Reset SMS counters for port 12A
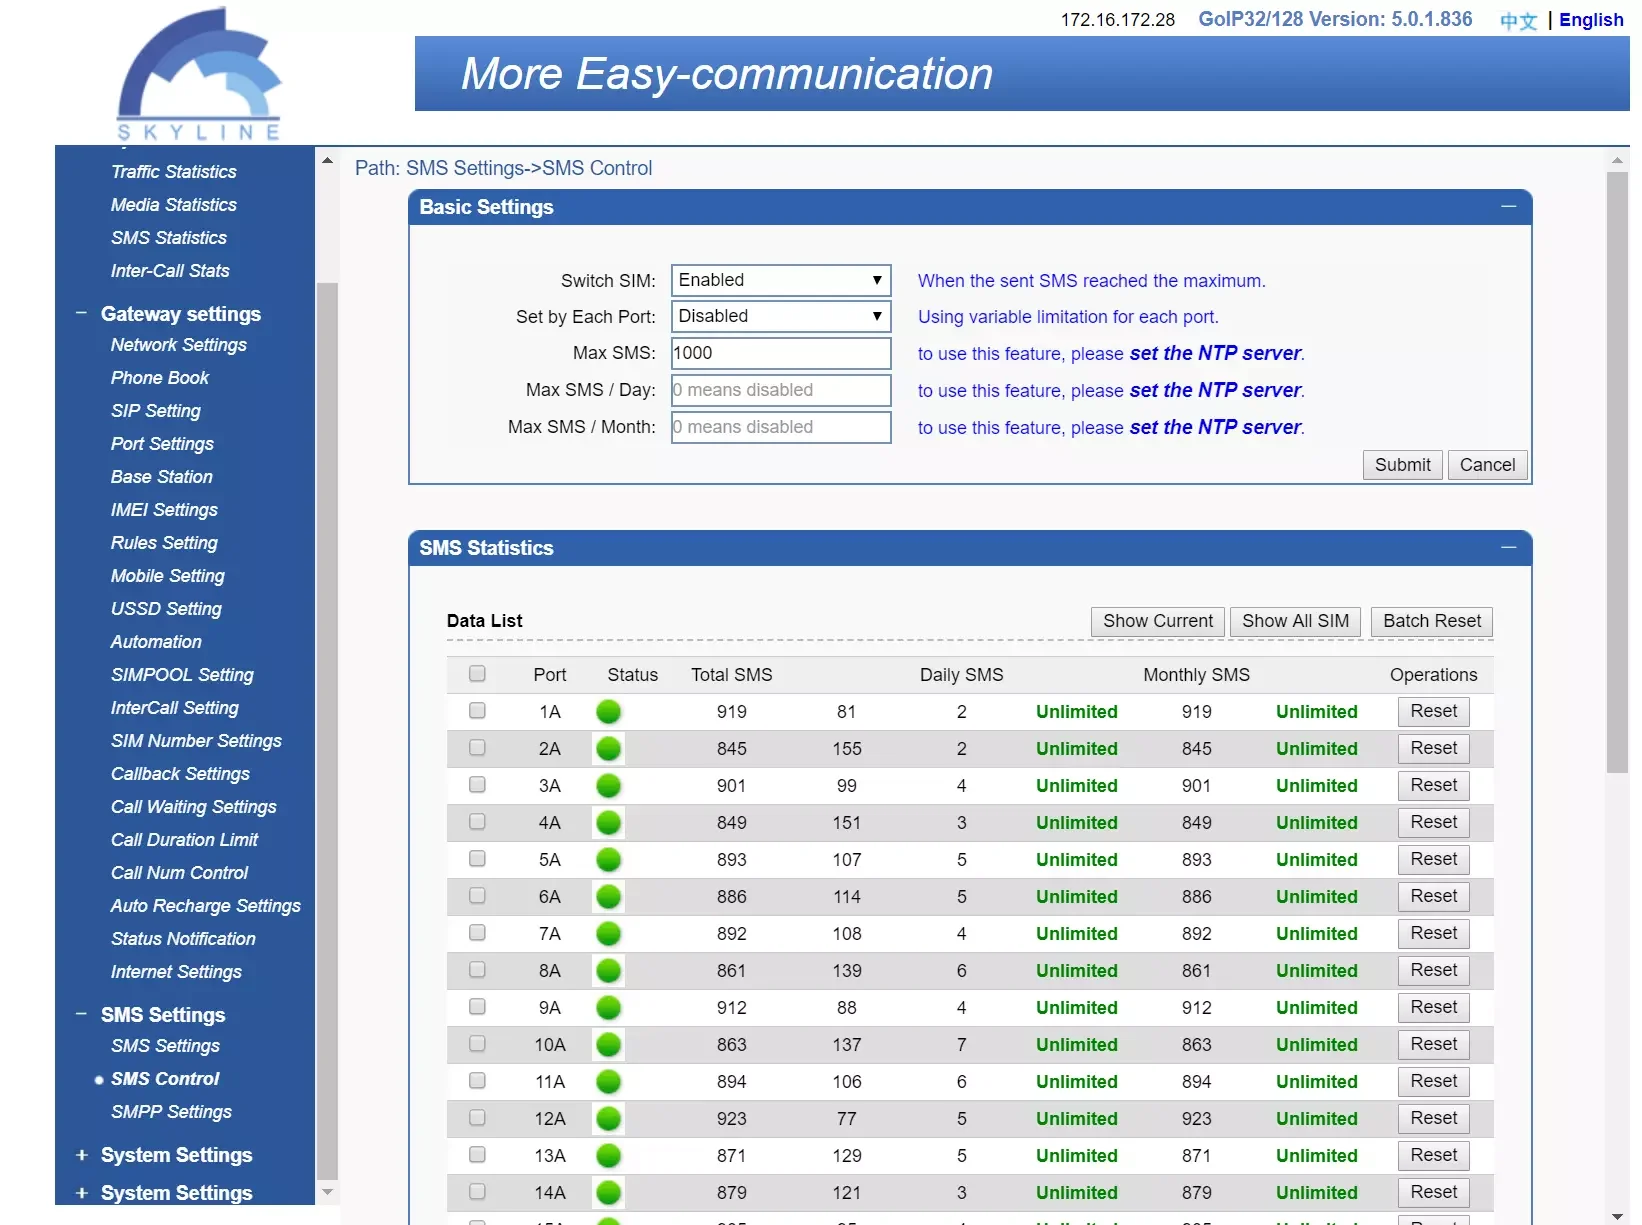This screenshot has width=1642, height=1225. [x=1434, y=1118]
